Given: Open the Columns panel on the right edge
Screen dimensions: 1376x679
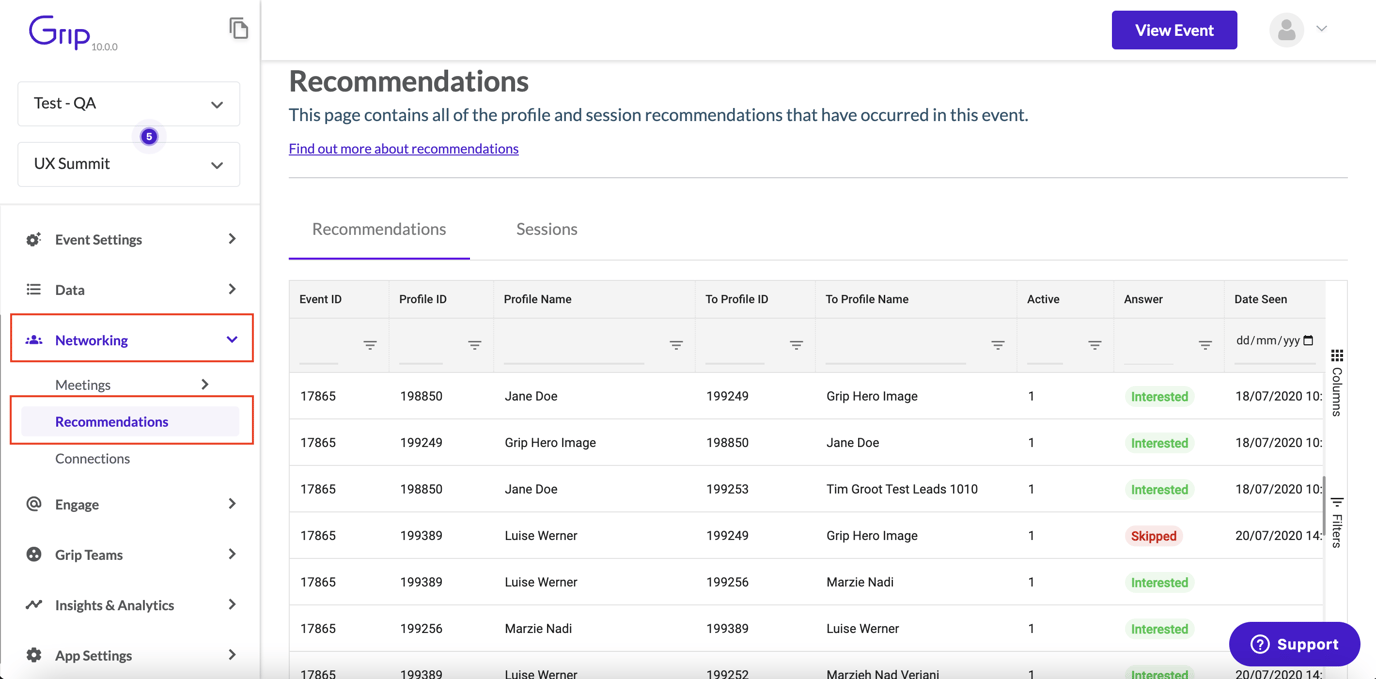Looking at the screenshot, I should (1337, 385).
